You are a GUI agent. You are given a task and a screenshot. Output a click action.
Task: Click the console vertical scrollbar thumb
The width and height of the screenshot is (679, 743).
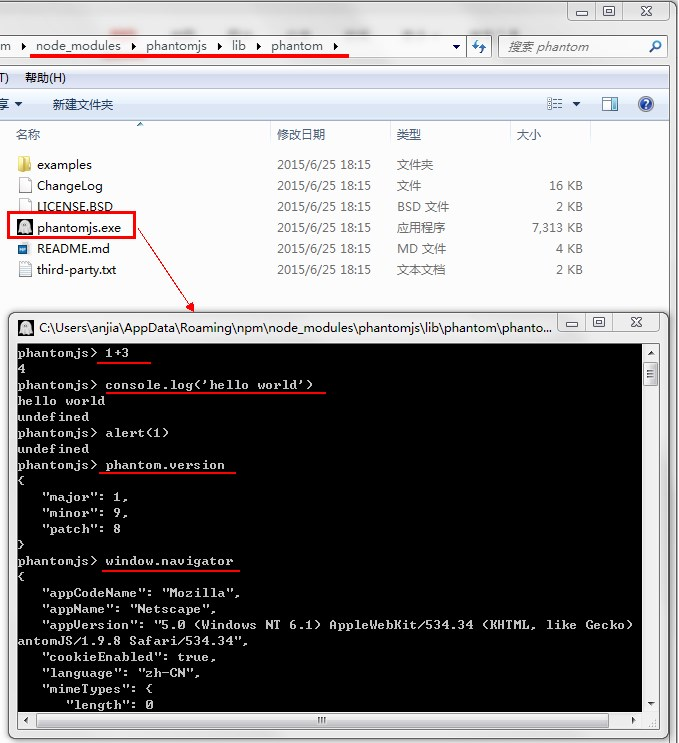(x=651, y=374)
